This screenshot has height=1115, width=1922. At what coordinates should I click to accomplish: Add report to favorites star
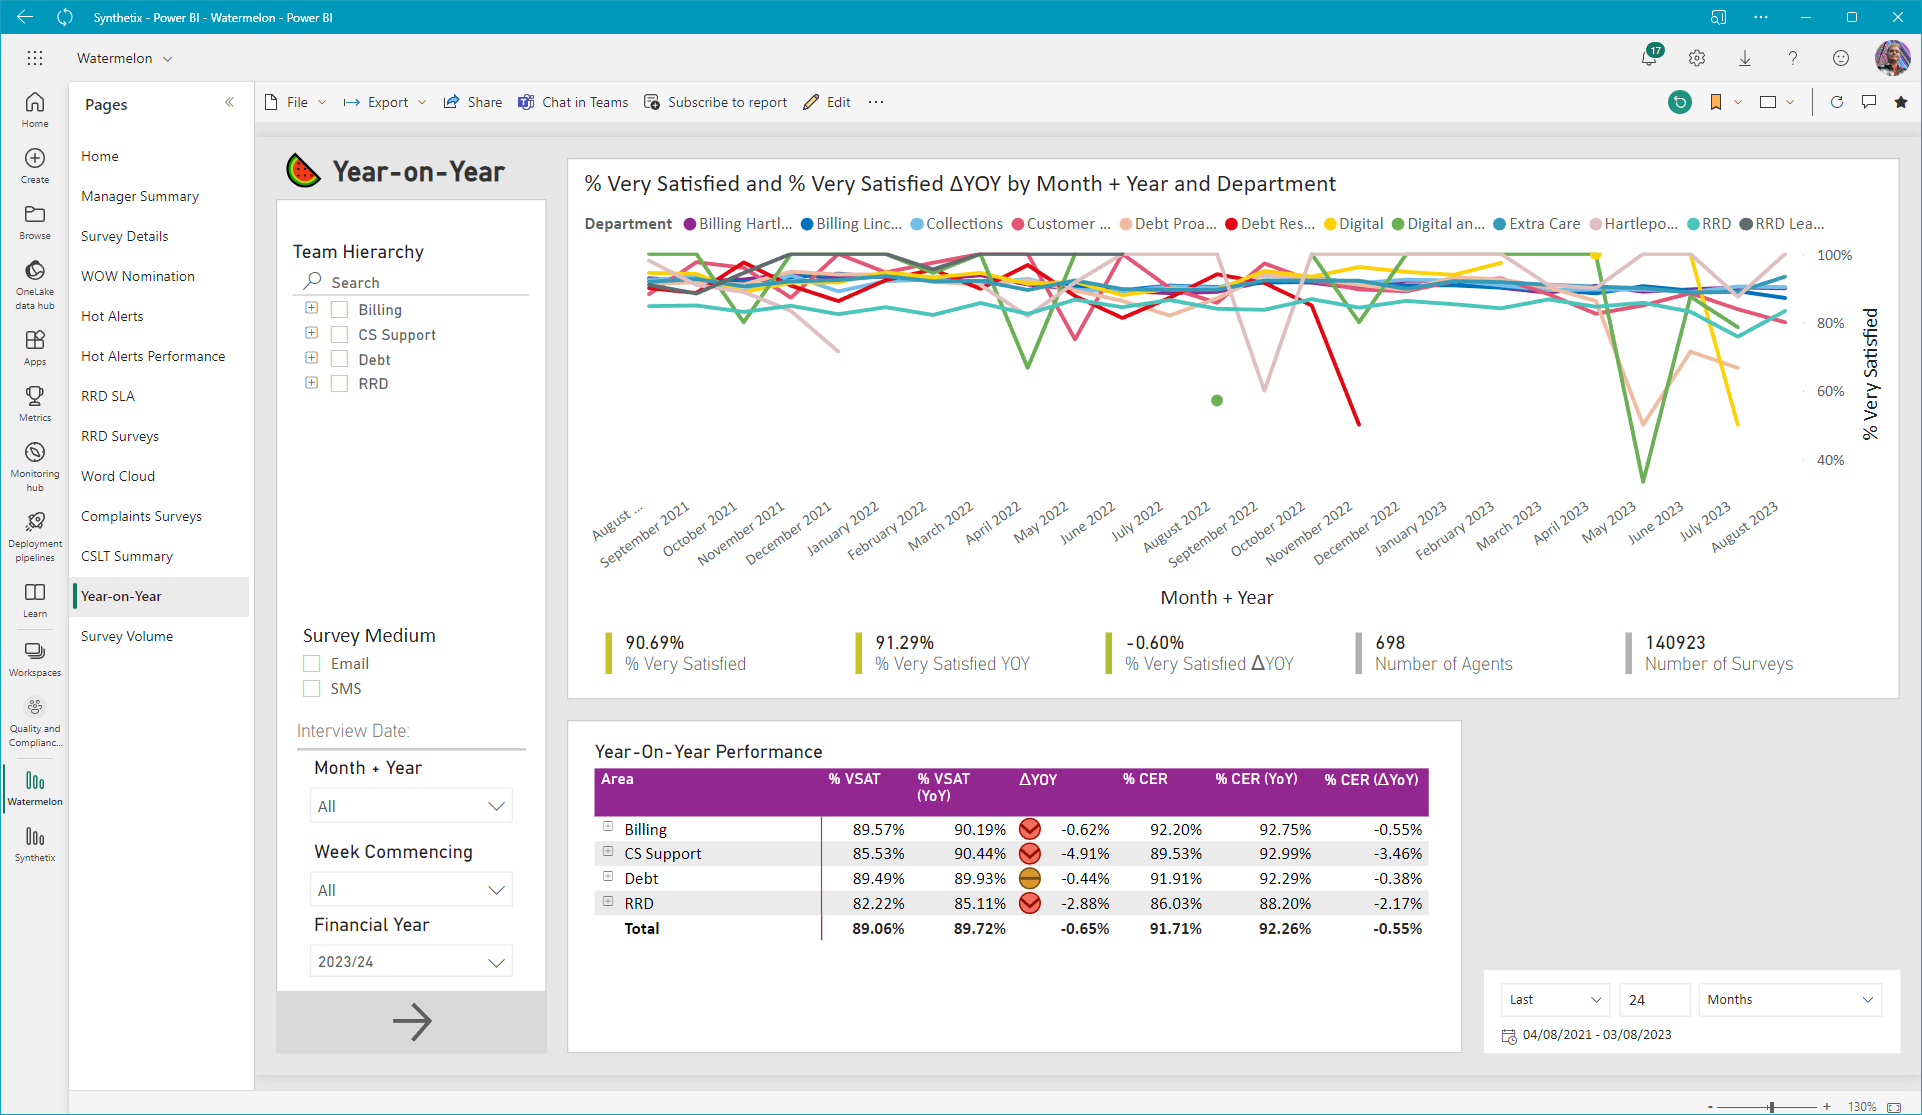pyautogui.click(x=1901, y=102)
